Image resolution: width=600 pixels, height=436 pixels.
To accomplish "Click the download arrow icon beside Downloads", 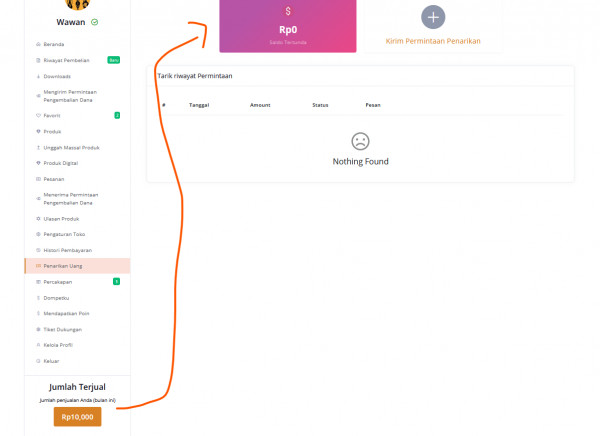I will point(38,77).
